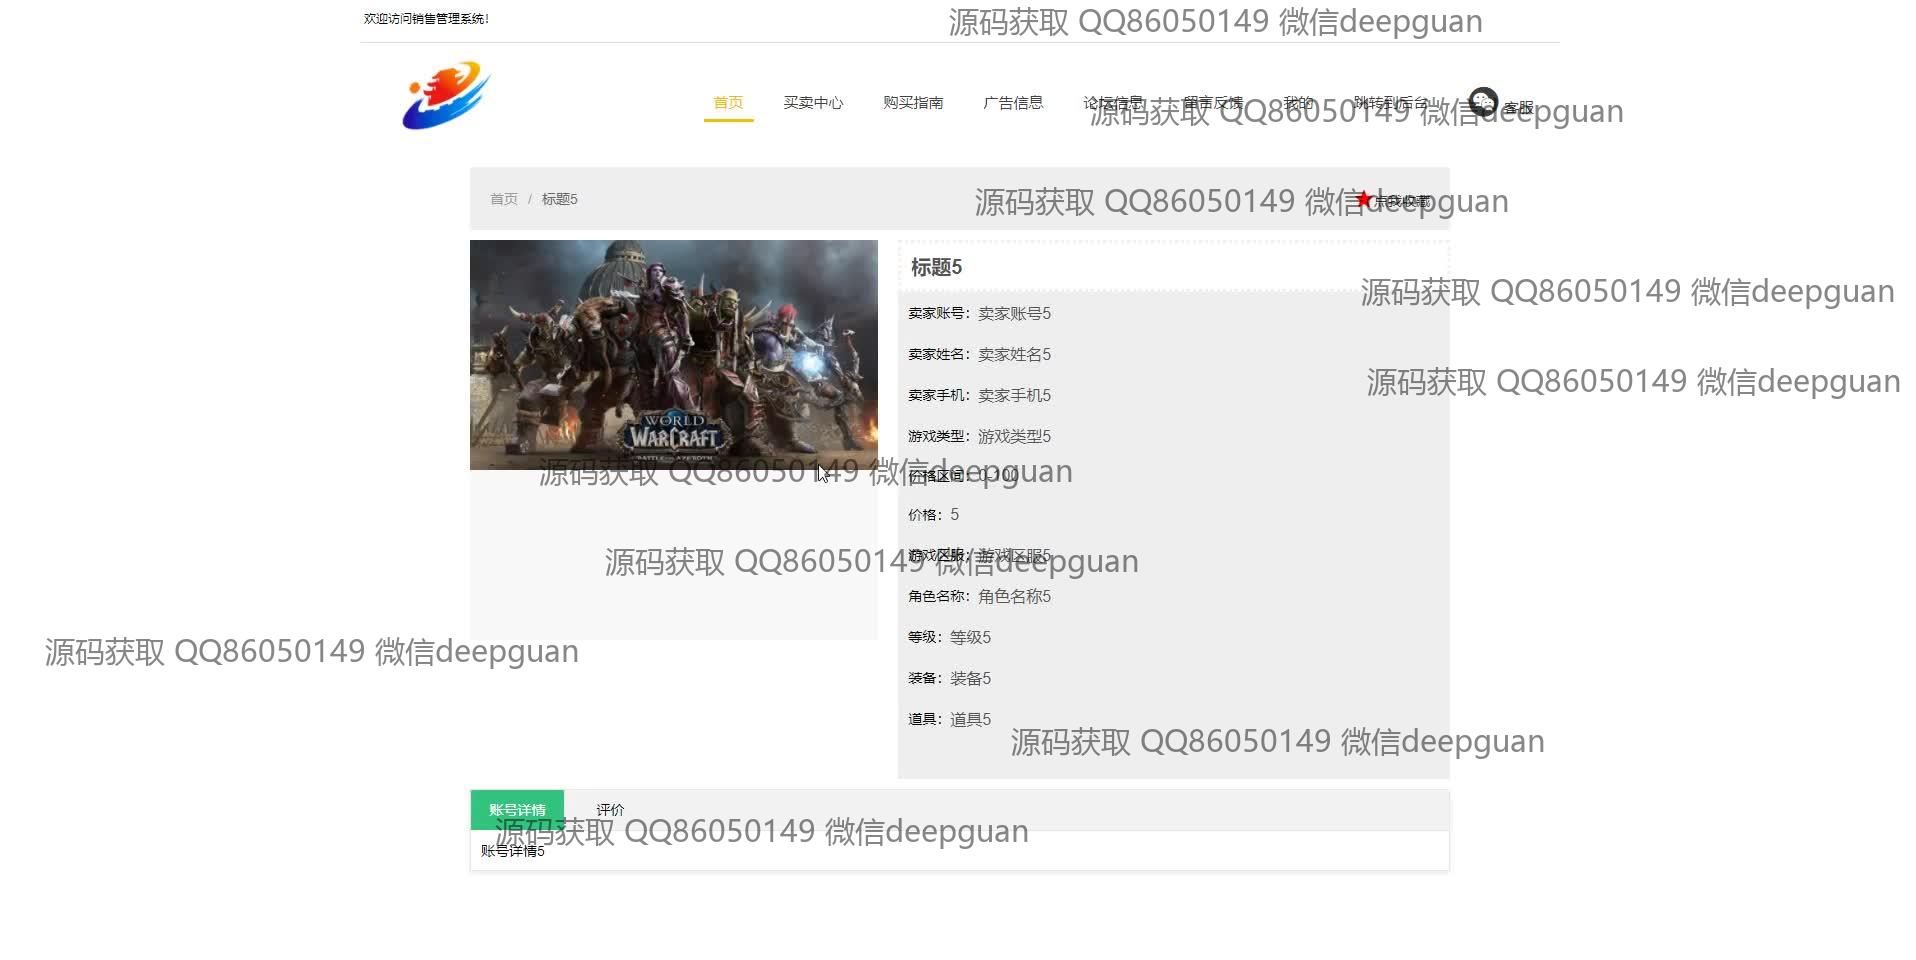Open the 客服 WeChat chat icon
Viewport: 1916px width, 960px height.
tap(1483, 101)
